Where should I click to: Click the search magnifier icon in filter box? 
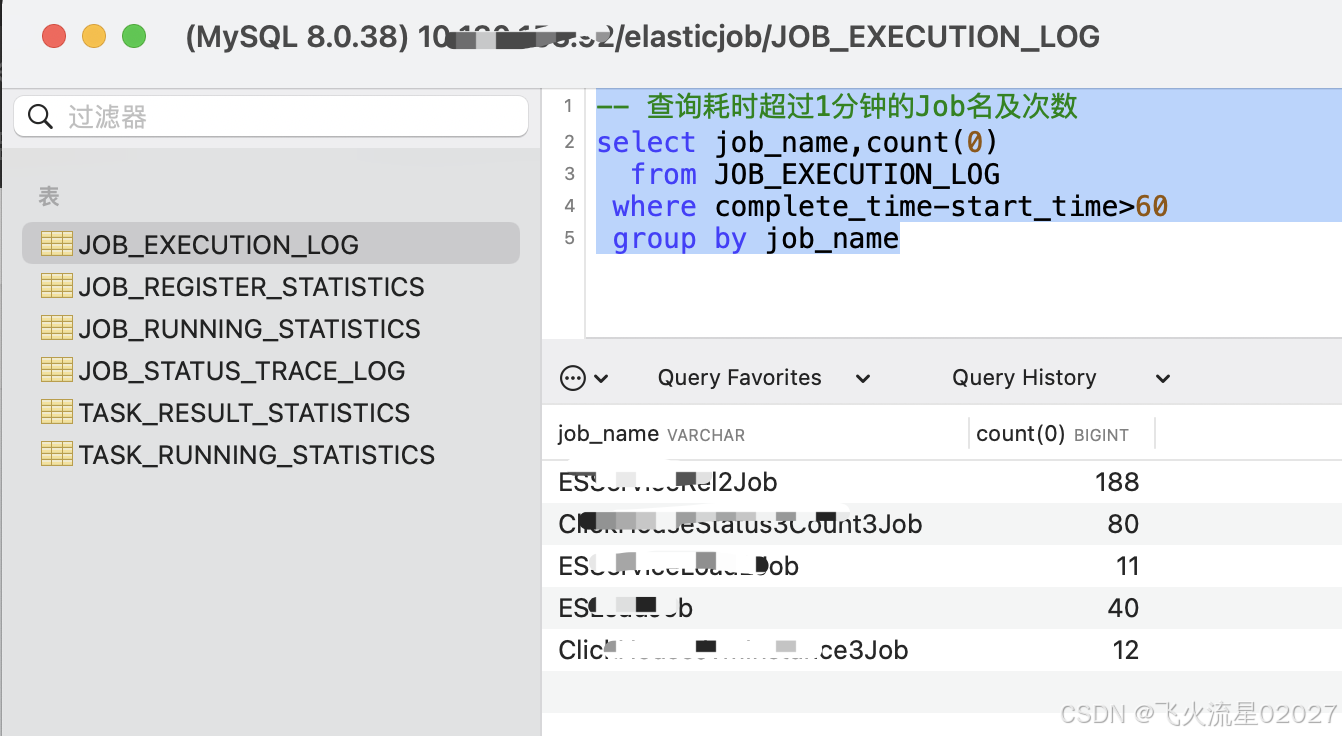point(40,117)
